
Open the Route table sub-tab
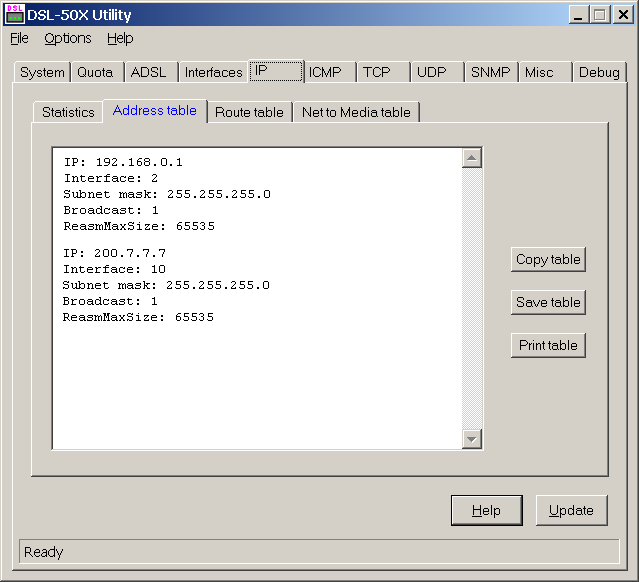(249, 112)
